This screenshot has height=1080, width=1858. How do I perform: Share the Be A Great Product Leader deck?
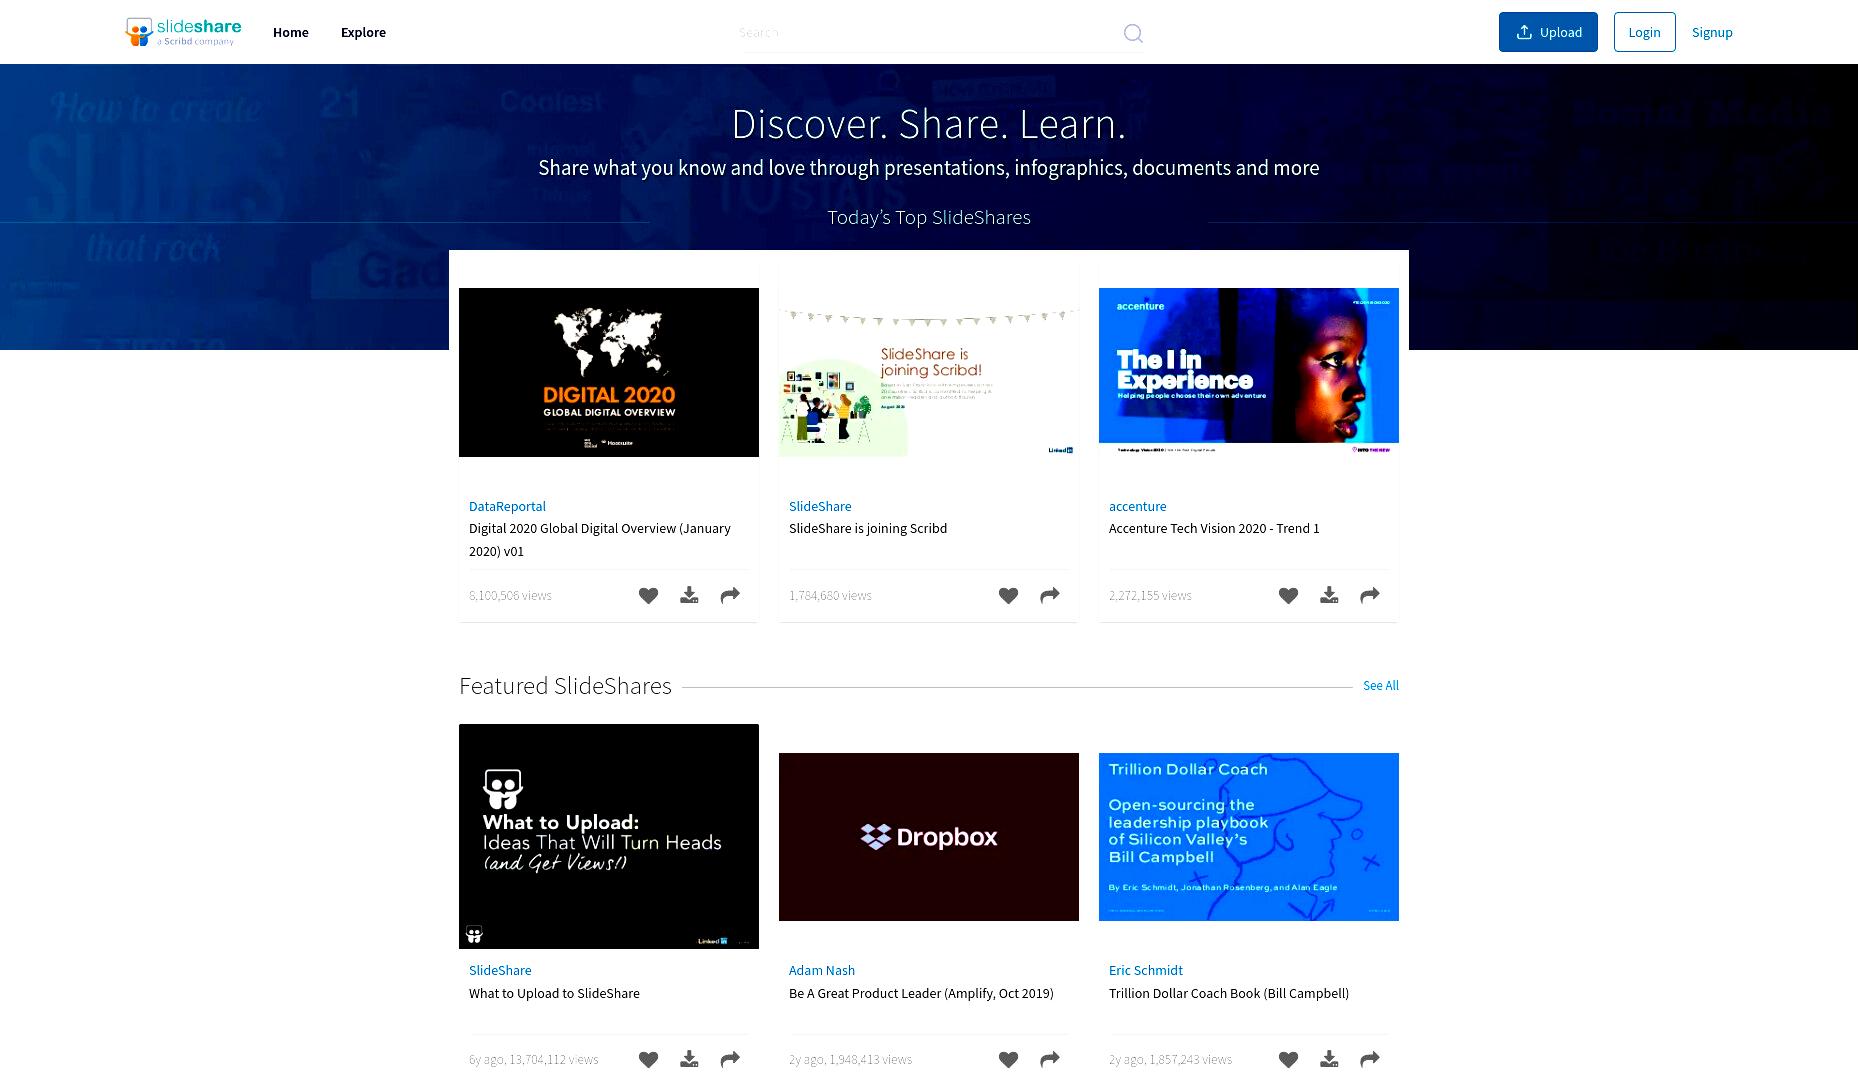[1050, 1059]
